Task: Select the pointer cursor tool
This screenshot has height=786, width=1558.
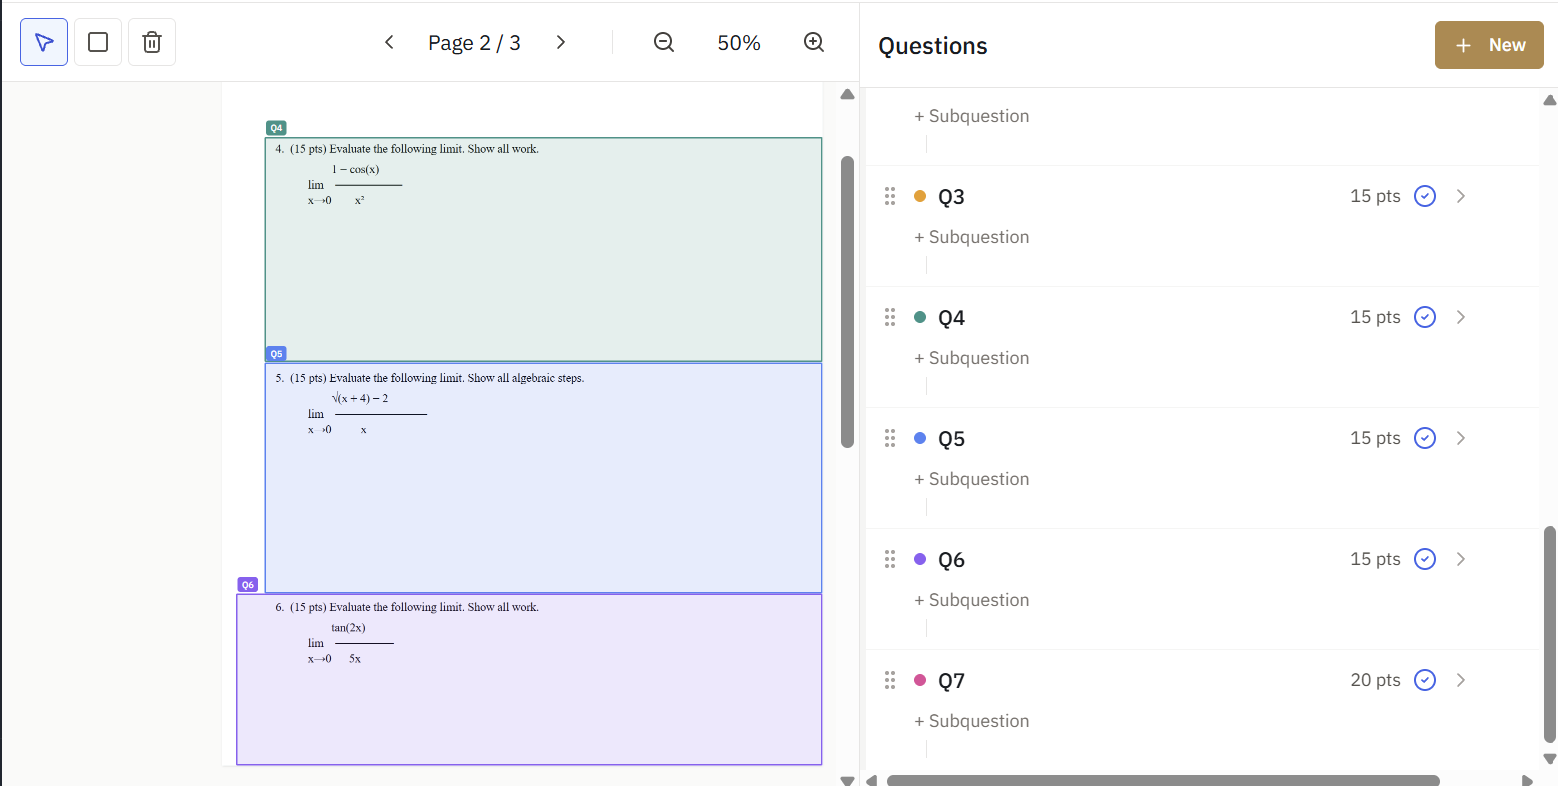Action: click(x=44, y=42)
